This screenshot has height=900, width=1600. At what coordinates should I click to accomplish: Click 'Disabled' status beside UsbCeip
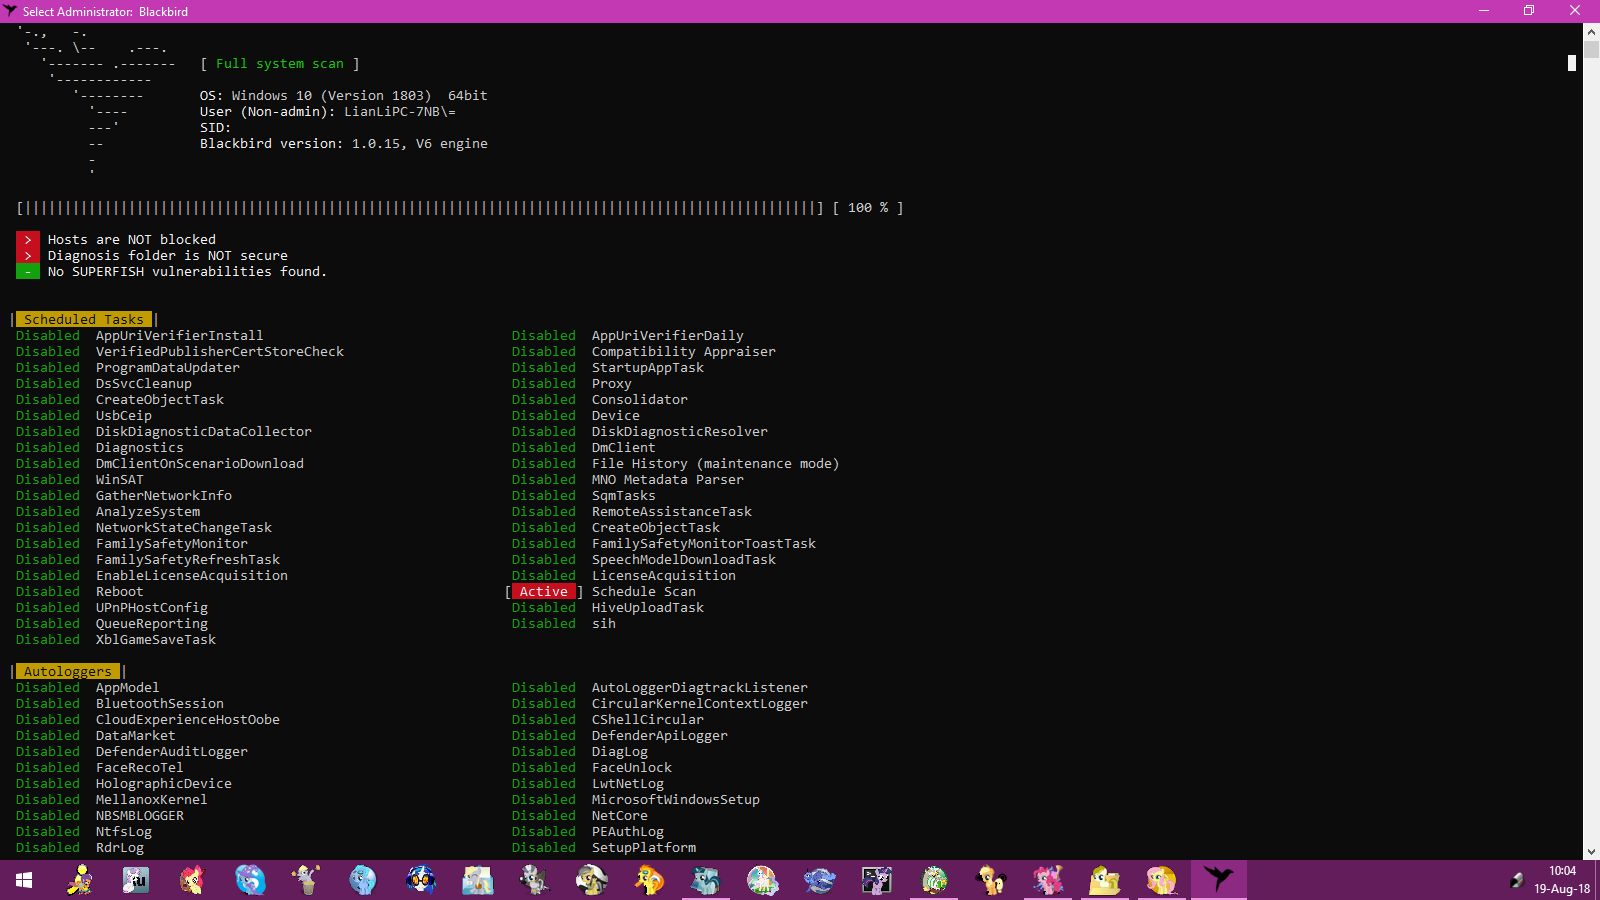click(x=48, y=416)
